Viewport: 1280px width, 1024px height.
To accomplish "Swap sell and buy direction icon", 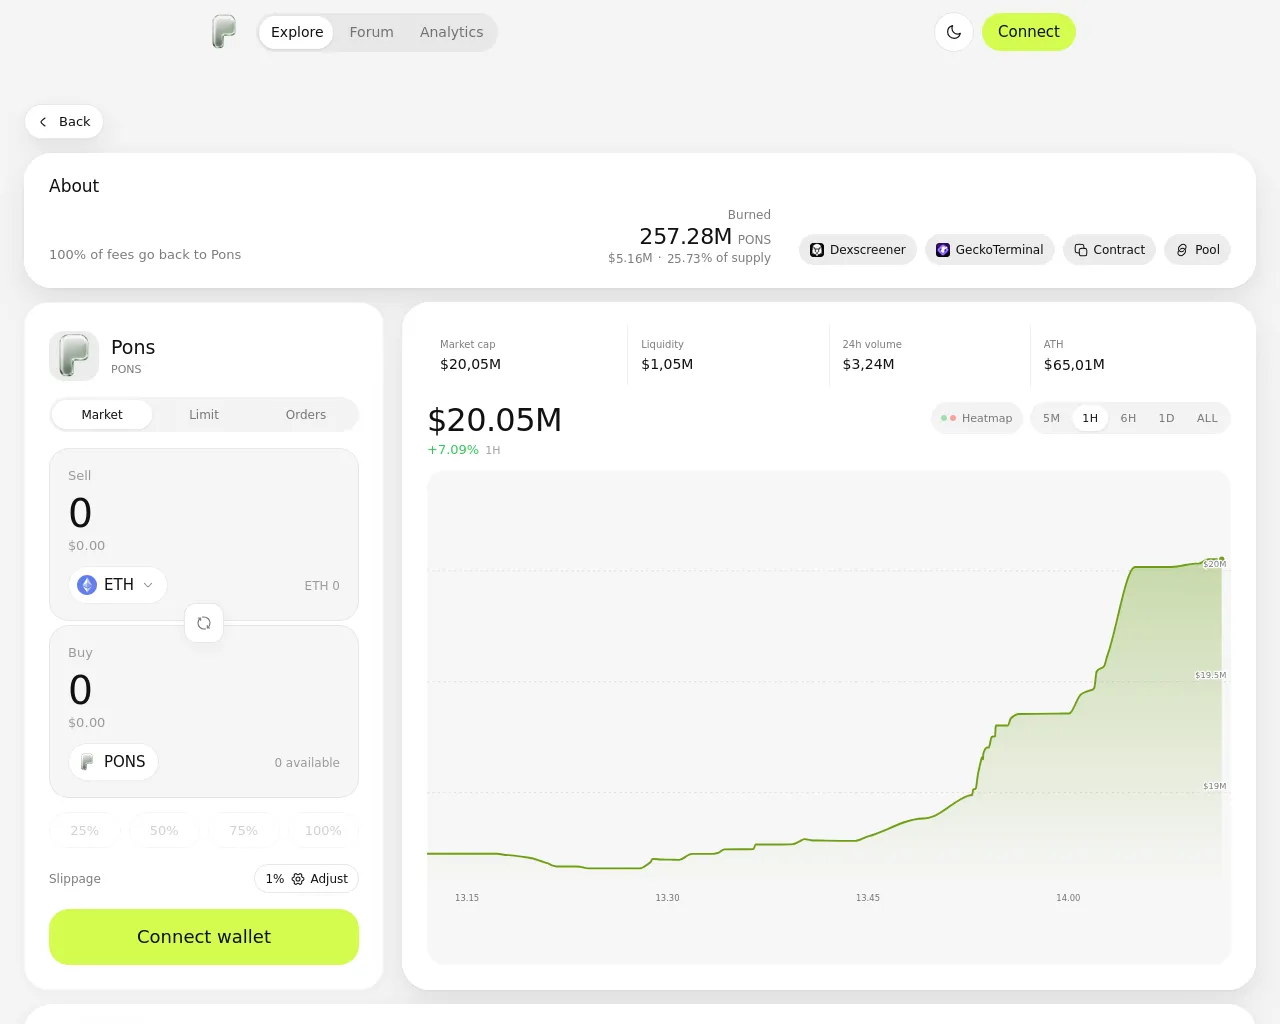I will [204, 623].
